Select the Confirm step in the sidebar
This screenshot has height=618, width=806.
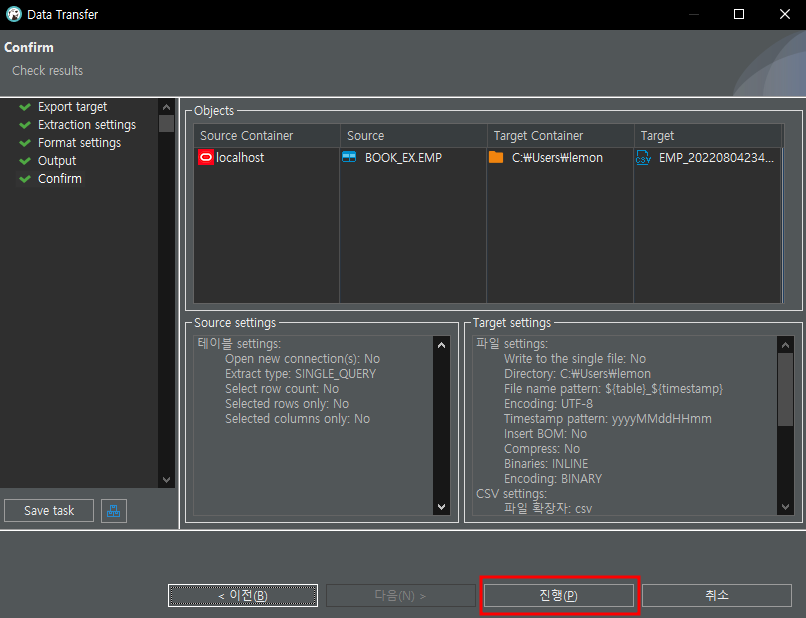coord(60,179)
